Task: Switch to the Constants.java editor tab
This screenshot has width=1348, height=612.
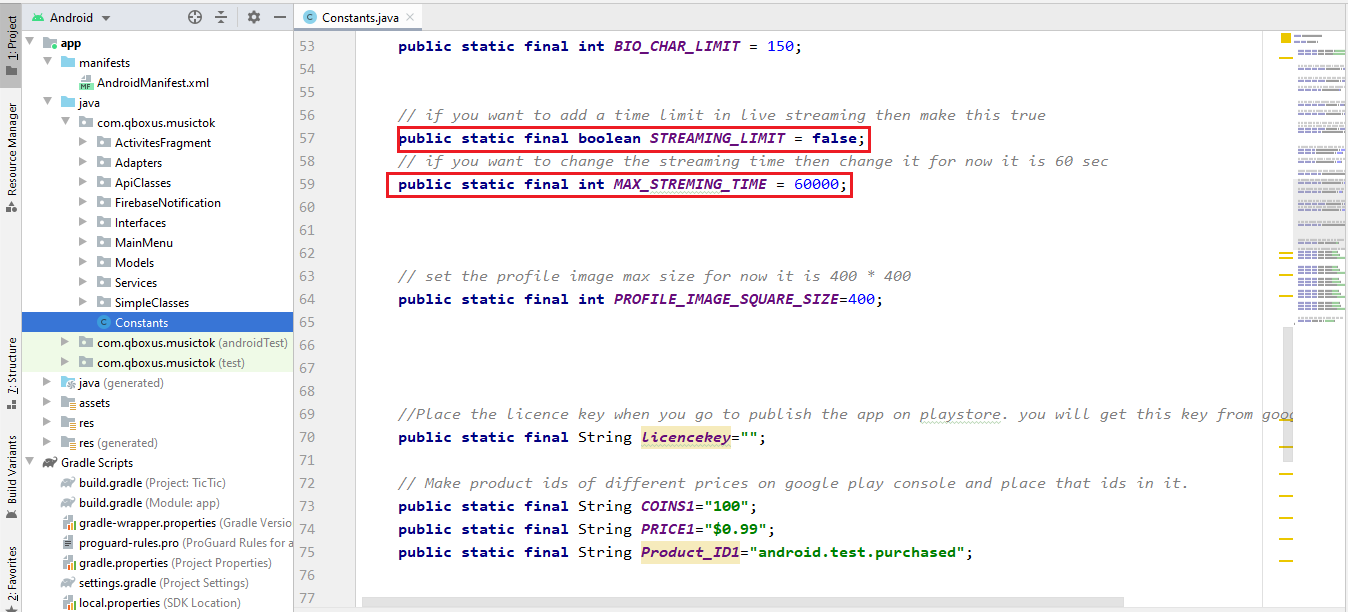Action: [x=356, y=17]
